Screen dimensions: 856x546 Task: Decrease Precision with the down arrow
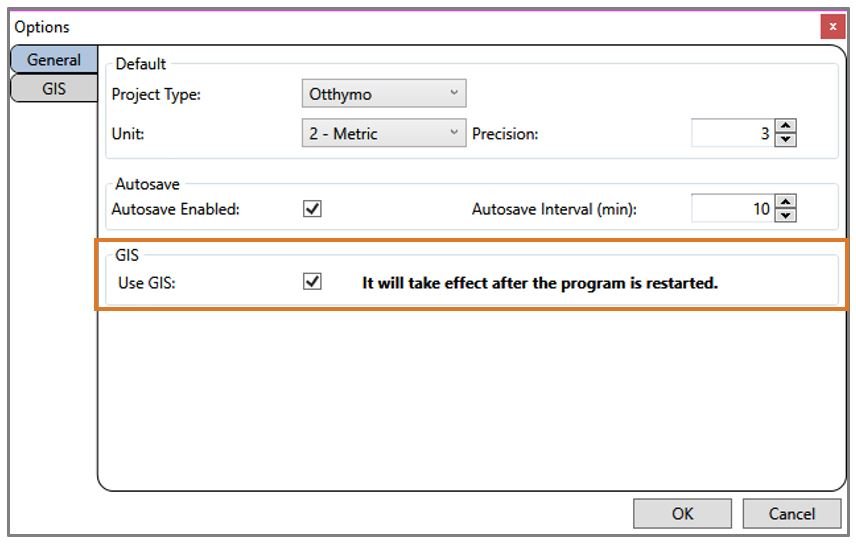786,140
